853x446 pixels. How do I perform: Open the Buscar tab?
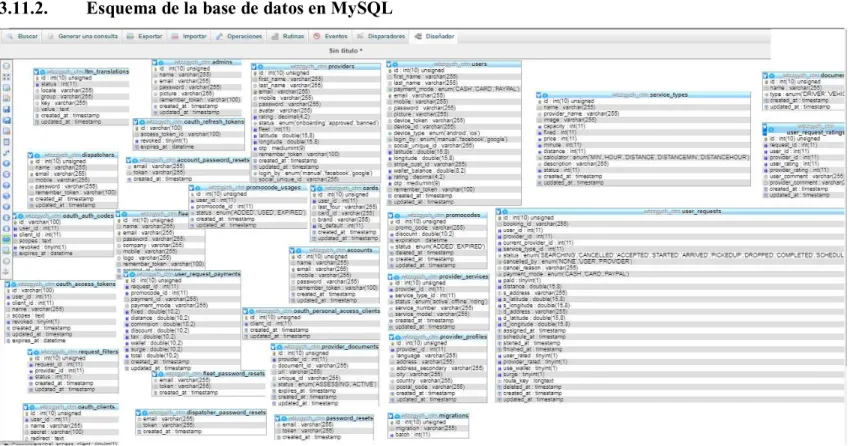pyautogui.click(x=23, y=36)
